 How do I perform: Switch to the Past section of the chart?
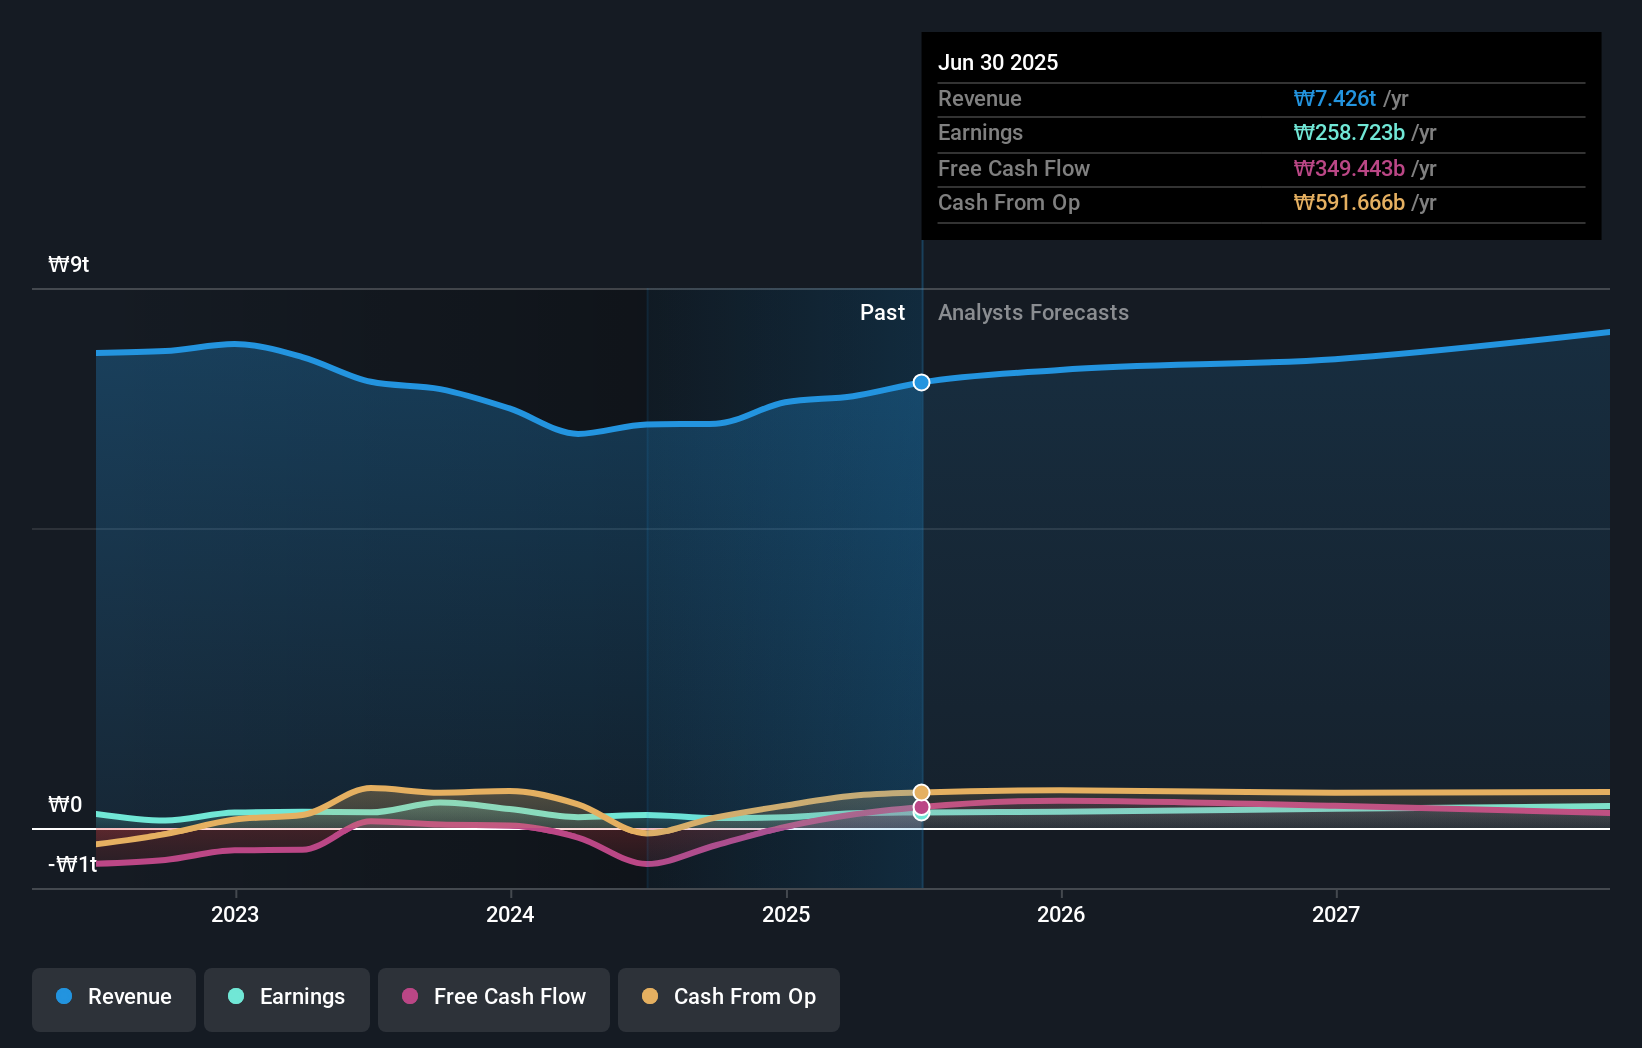[x=882, y=312]
